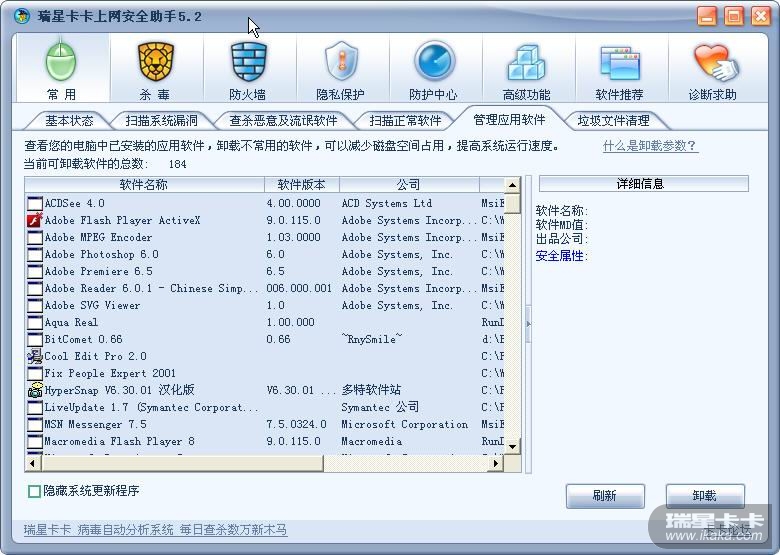
Task: Click the 刷新 refresh button
Action: (605, 496)
